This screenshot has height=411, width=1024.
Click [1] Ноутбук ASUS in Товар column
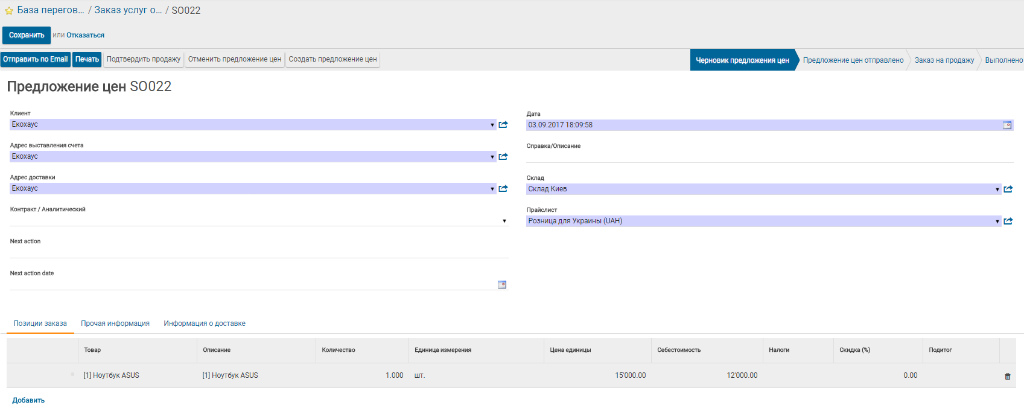pyautogui.click(x=112, y=376)
